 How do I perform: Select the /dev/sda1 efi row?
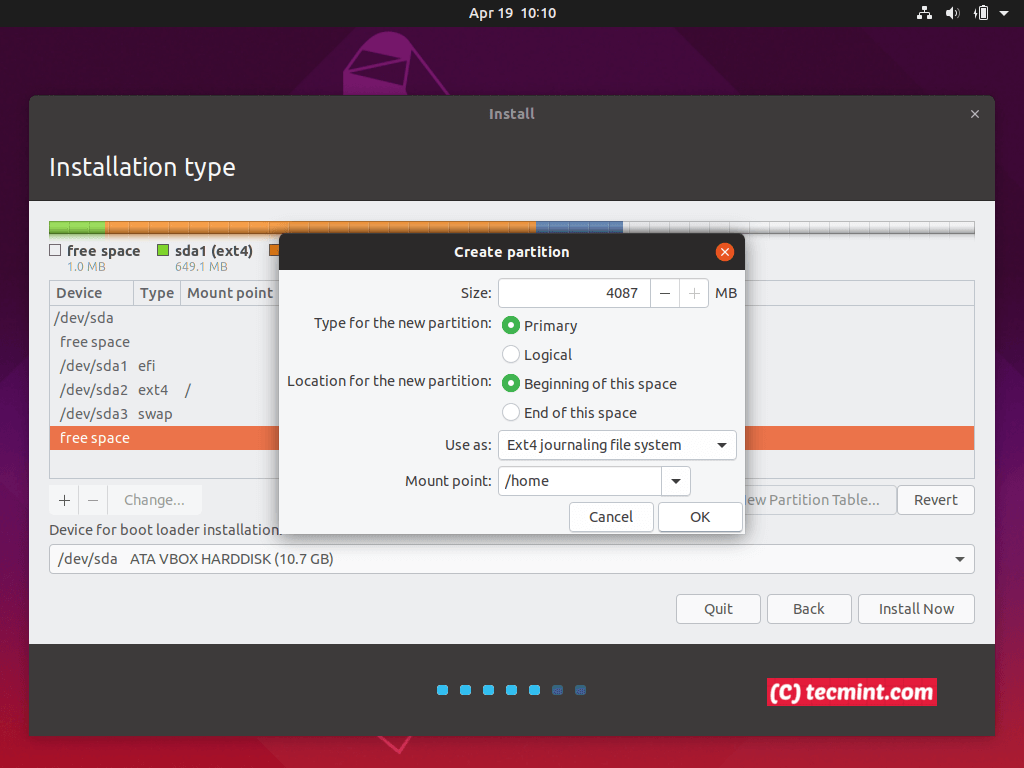tap(164, 366)
